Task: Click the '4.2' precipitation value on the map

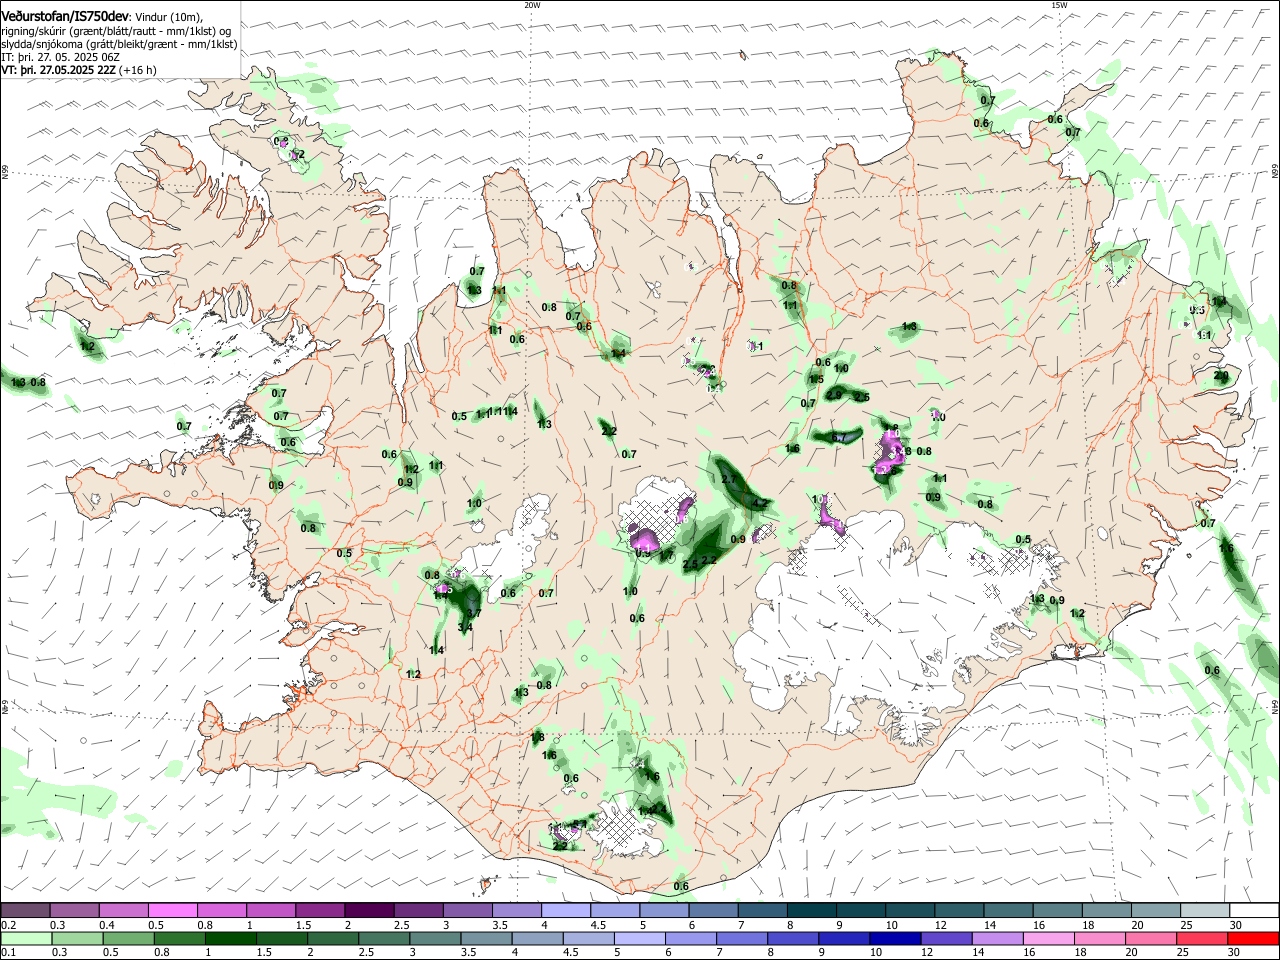Action: click(x=759, y=503)
